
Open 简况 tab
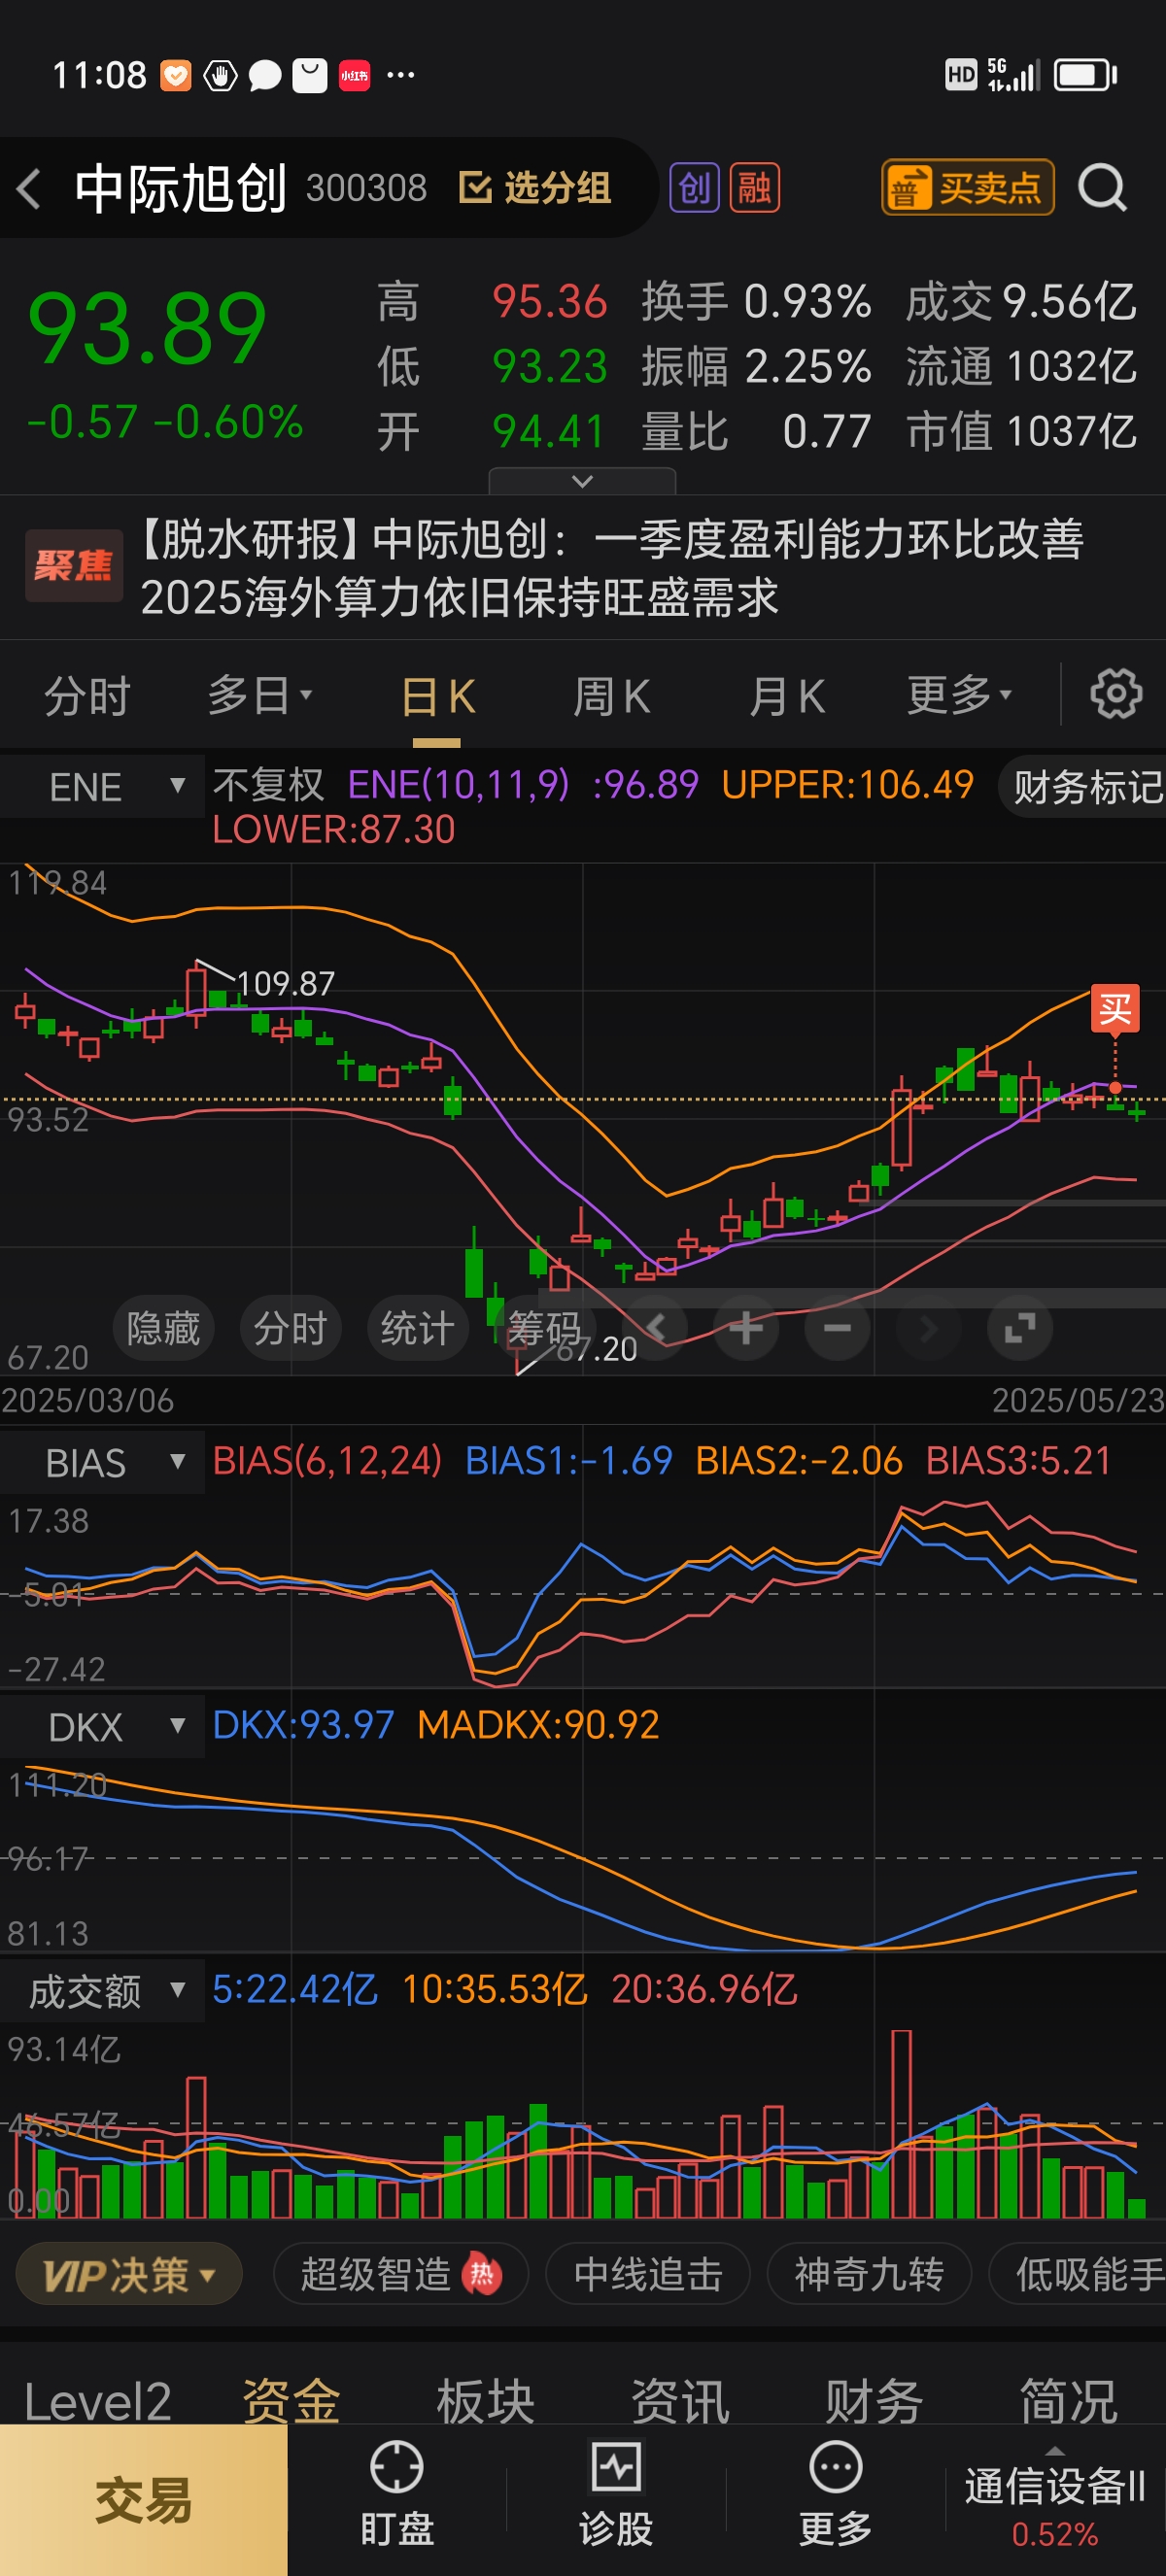[1068, 2401]
